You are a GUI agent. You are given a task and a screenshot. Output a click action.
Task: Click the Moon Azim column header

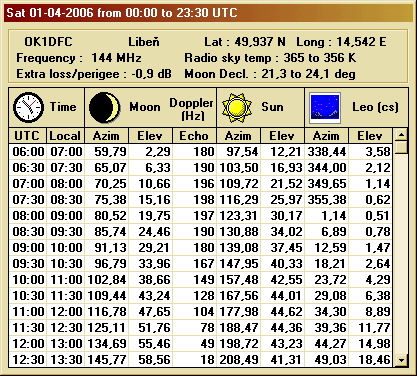pyautogui.click(x=106, y=136)
